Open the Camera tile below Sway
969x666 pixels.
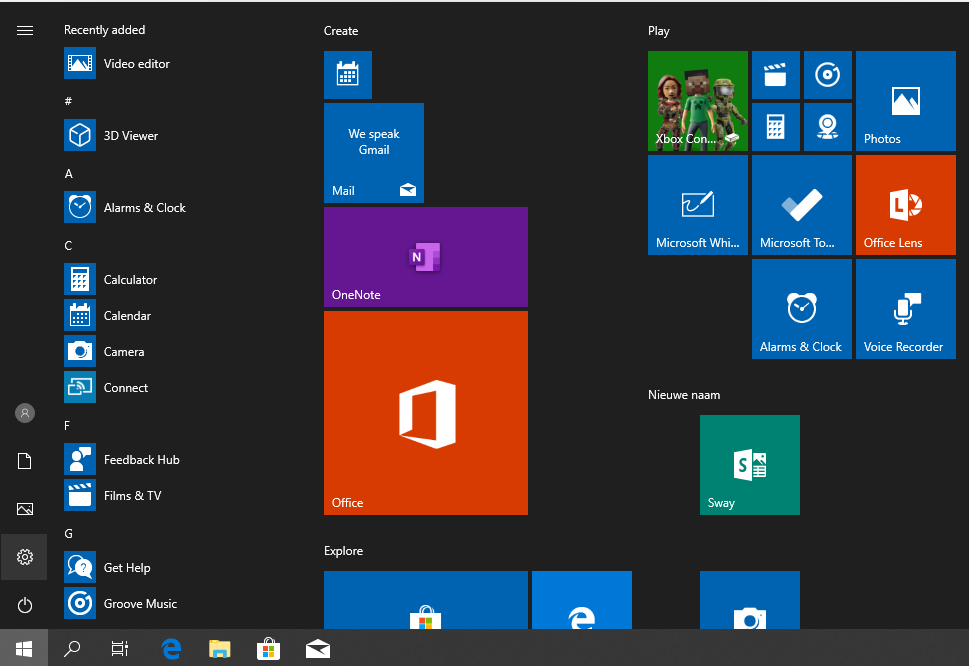point(750,600)
